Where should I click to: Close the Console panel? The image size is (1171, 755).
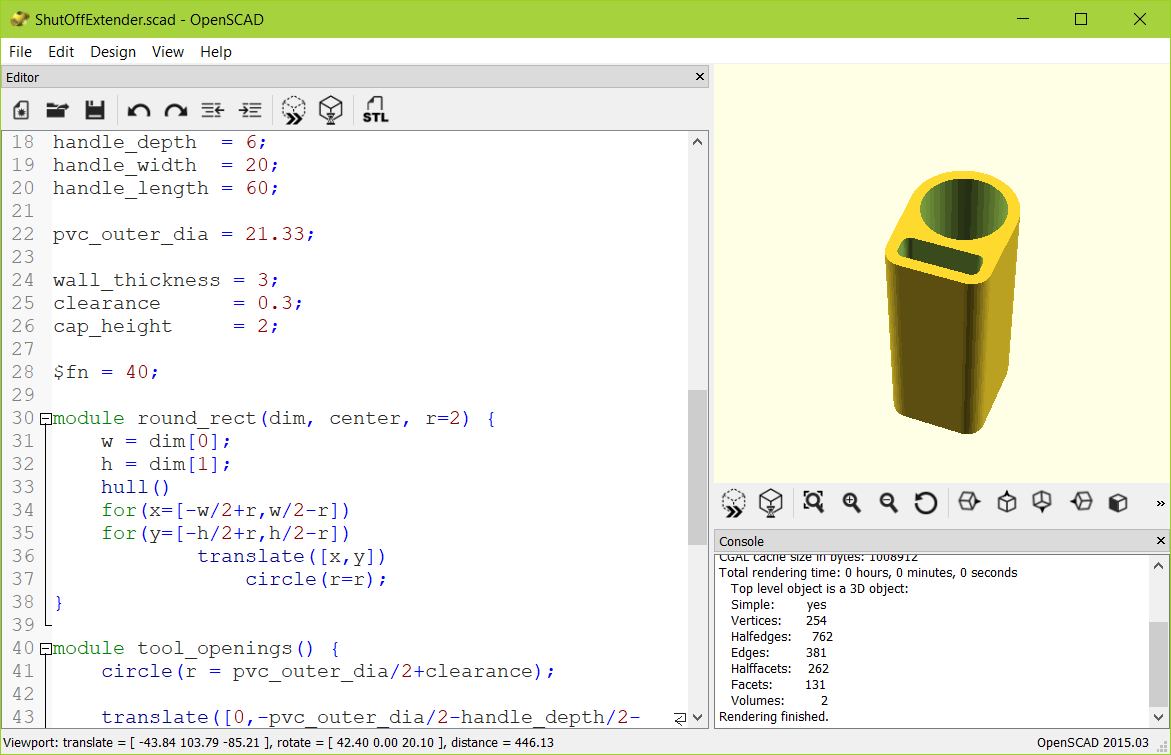click(1163, 541)
